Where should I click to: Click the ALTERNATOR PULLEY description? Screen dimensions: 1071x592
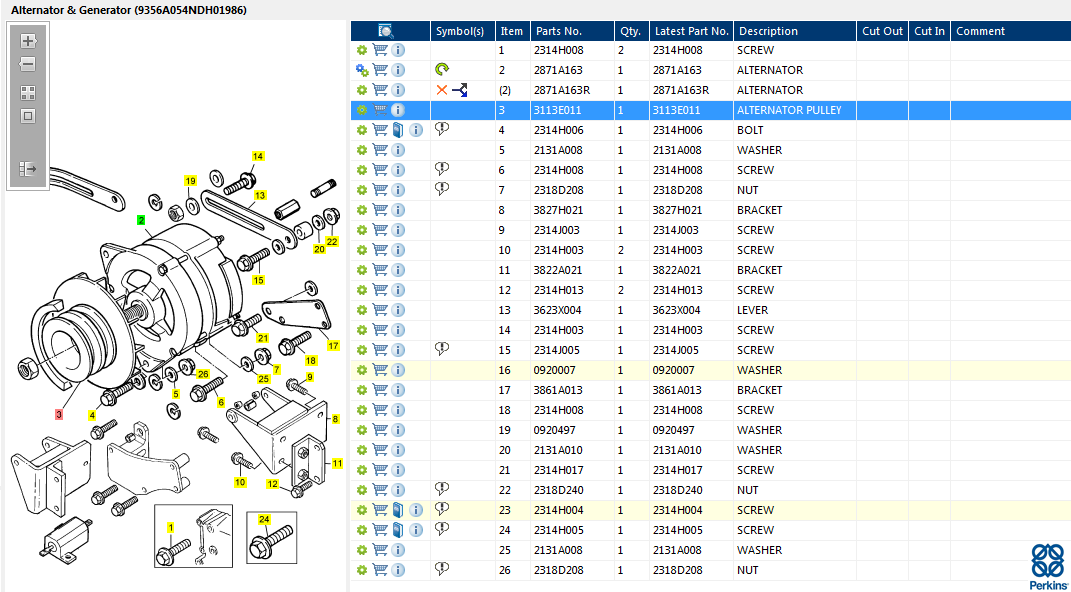(x=789, y=110)
